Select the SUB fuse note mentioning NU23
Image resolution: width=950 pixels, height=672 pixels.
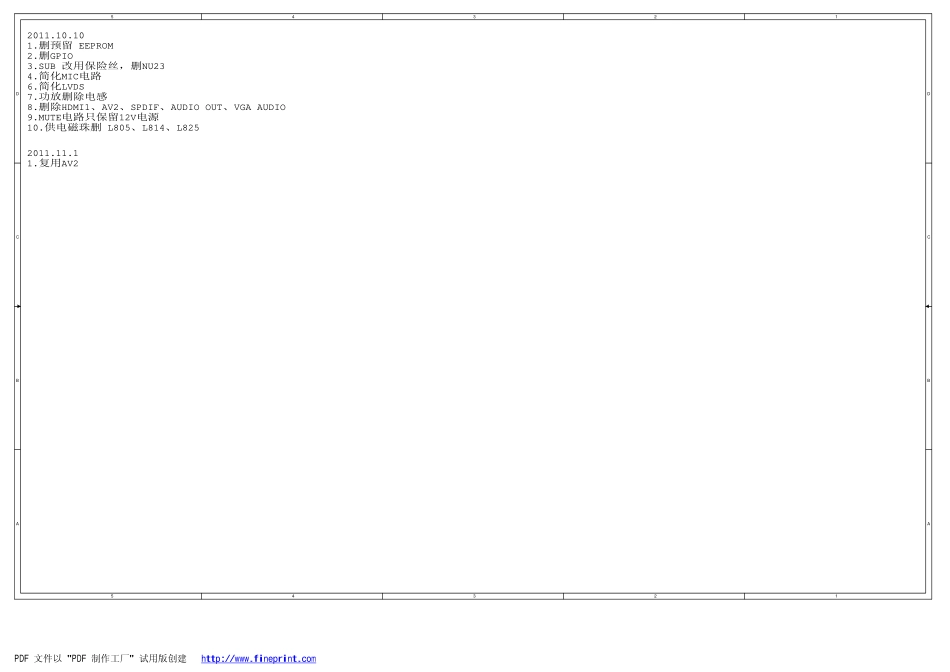[96, 66]
